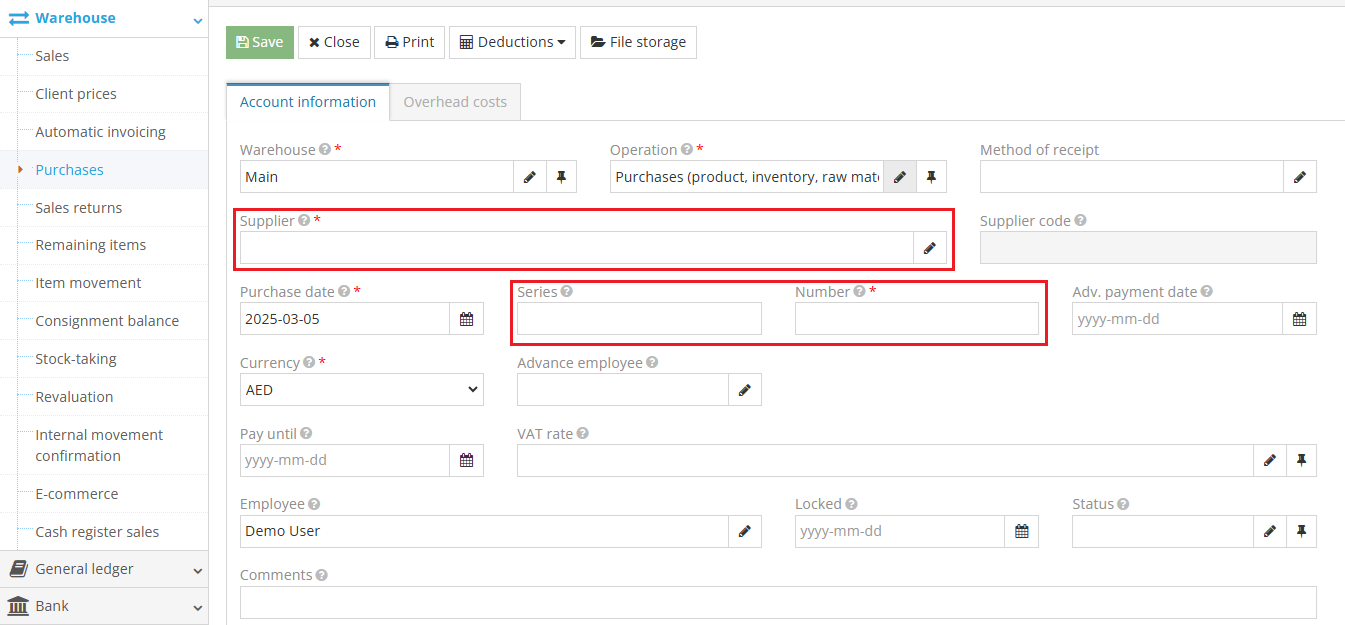Collapse the Warehouse sidebar menu
The height and width of the screenshot is (625, 1345).
point(196,18)
